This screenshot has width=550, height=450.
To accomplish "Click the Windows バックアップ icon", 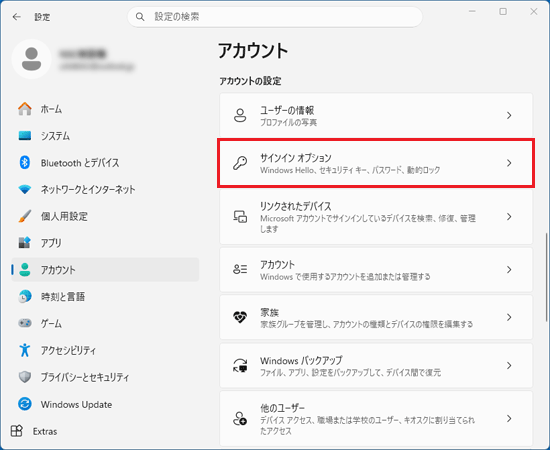I will (x=240, y=365).
